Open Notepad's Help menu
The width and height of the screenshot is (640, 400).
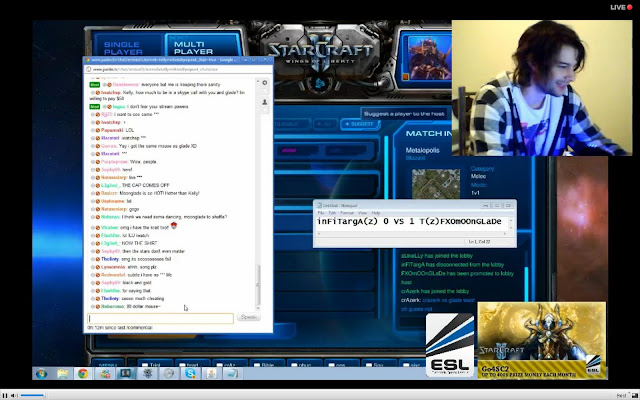pos(376,213)
